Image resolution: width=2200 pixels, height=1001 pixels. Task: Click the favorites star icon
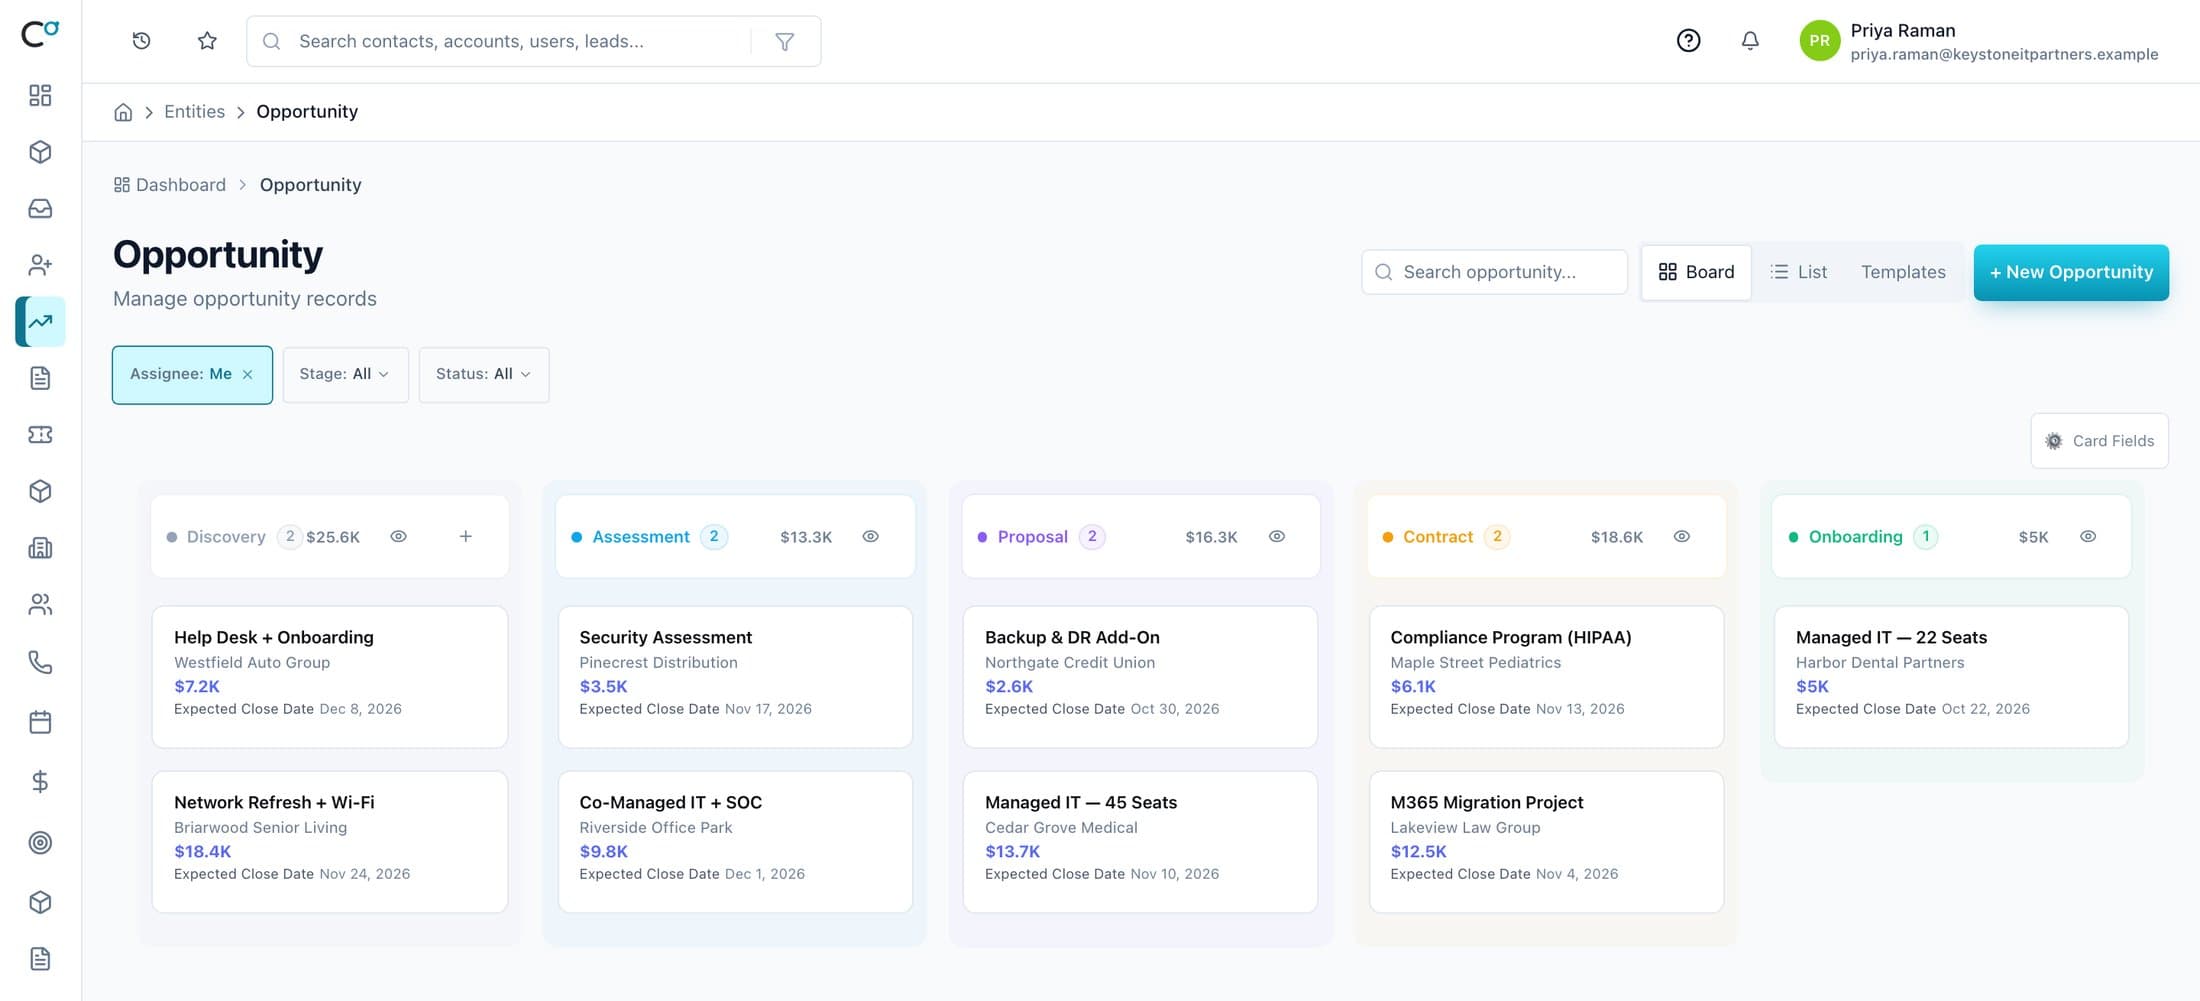(207, 41)
